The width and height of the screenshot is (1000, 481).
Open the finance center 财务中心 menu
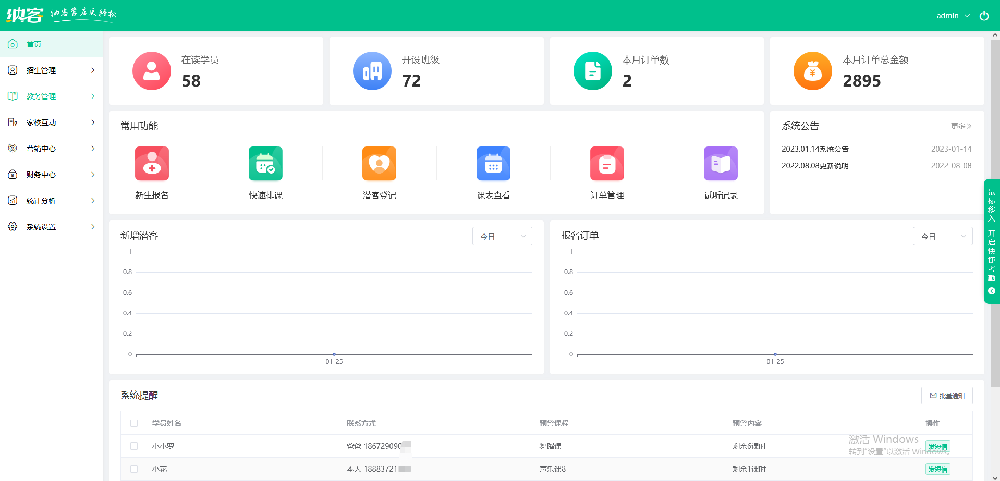click(x=51, y=174)
